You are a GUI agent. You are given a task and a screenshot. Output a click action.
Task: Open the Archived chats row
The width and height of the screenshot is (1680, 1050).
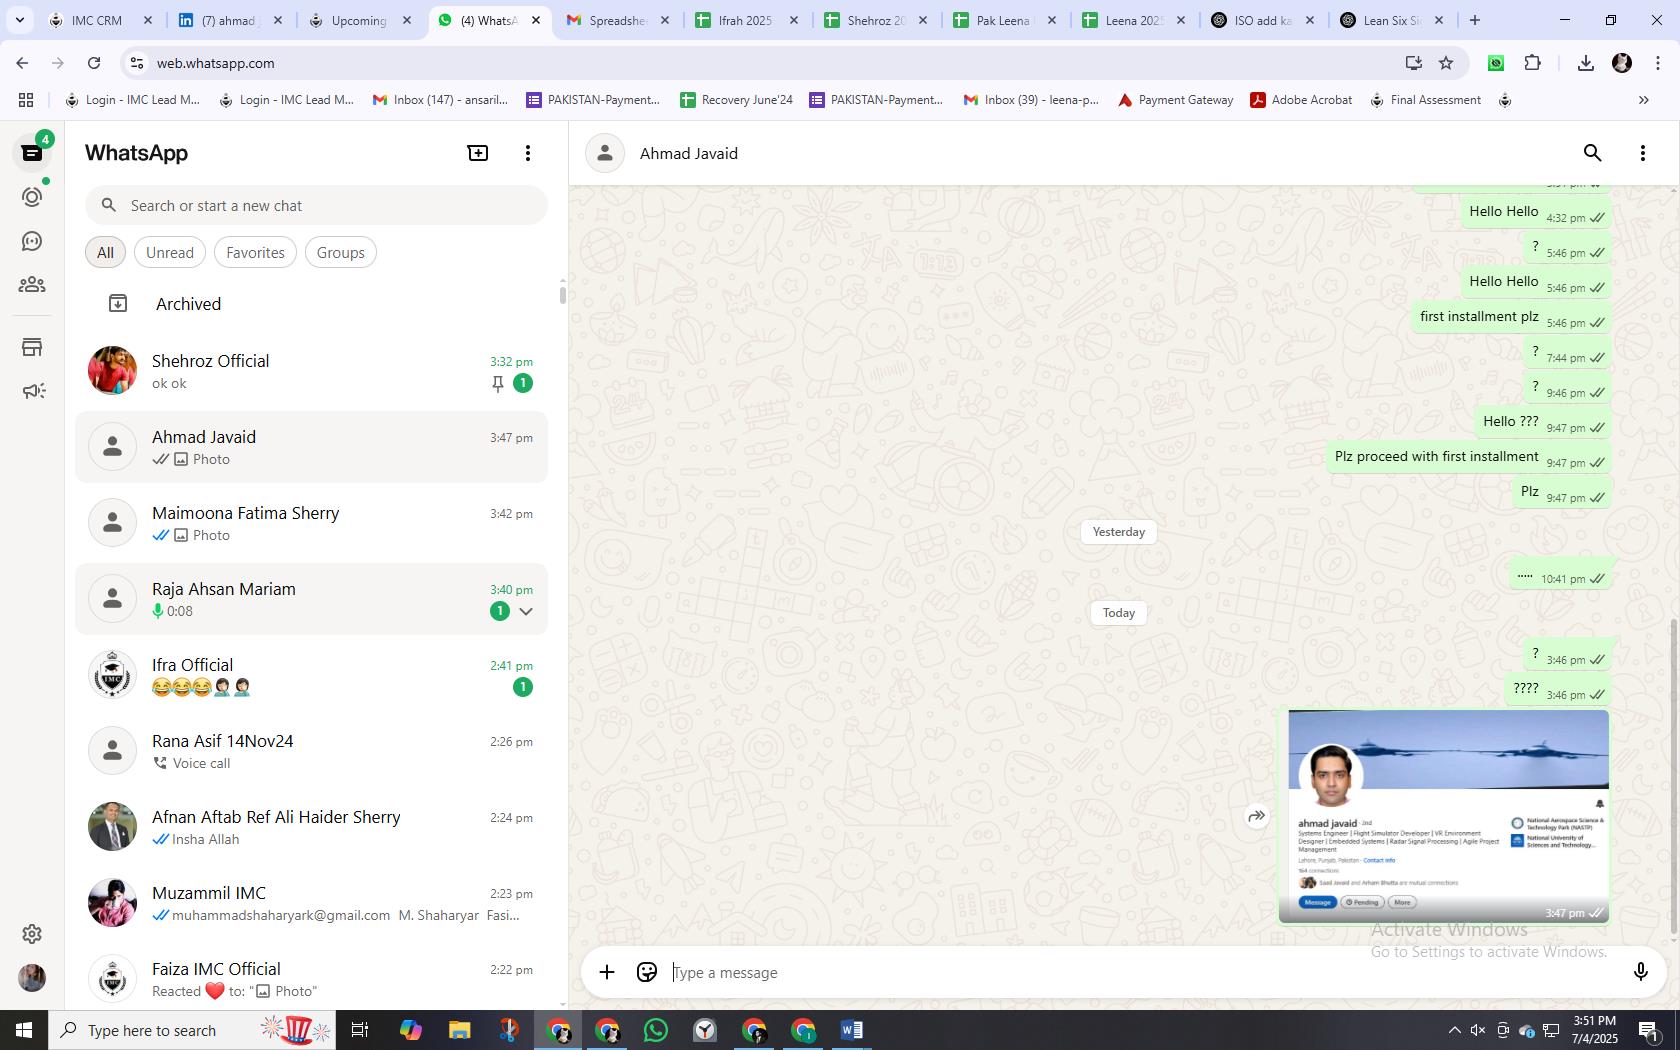click(x=312, y=304)
